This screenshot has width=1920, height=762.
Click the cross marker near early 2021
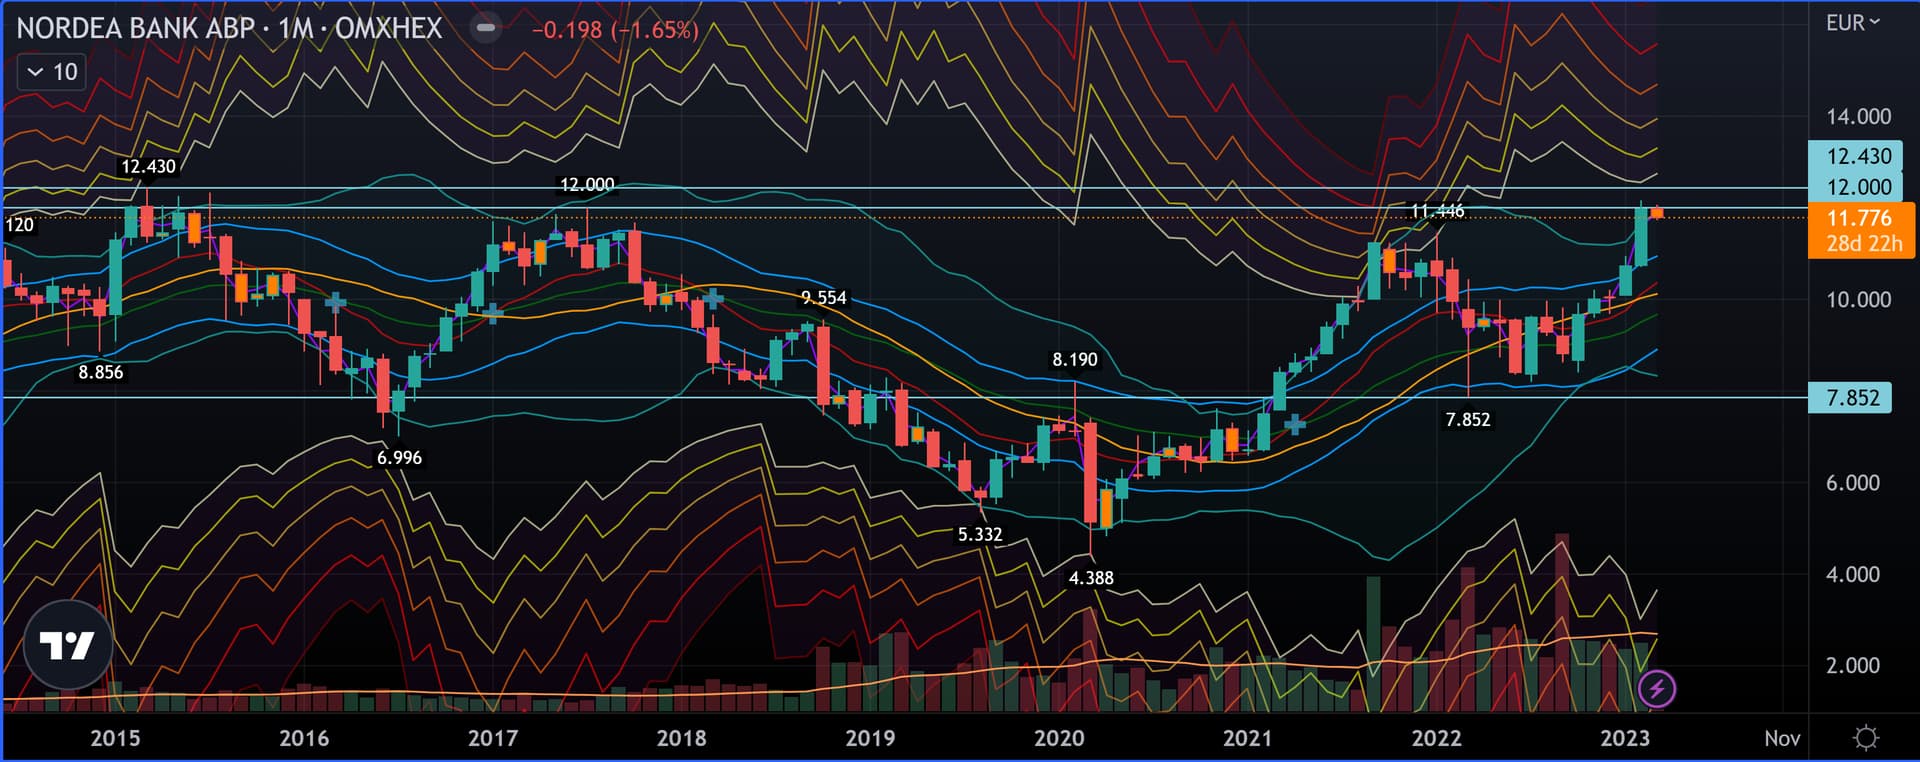1295,425
